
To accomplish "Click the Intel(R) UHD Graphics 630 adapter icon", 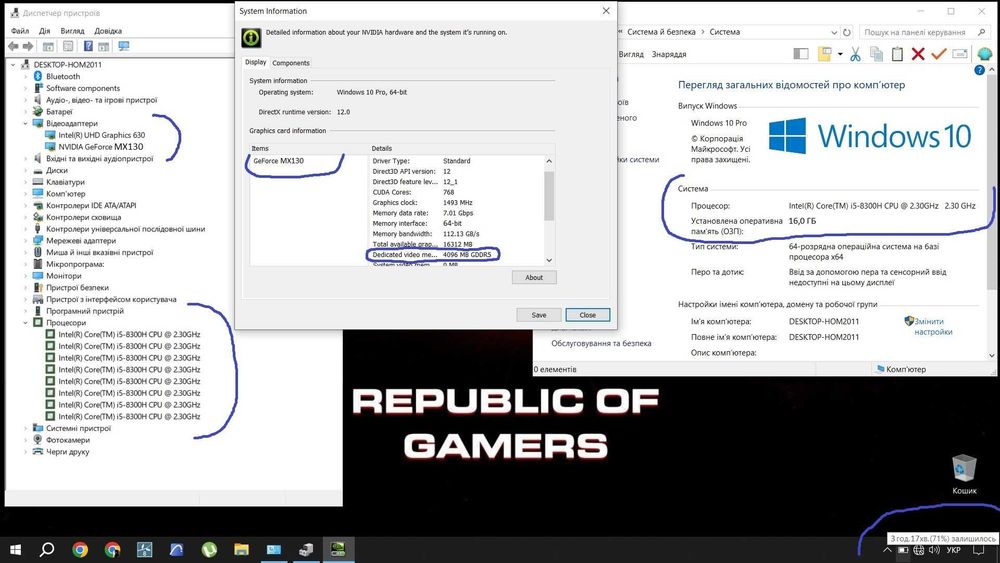I will pos(50,135).
